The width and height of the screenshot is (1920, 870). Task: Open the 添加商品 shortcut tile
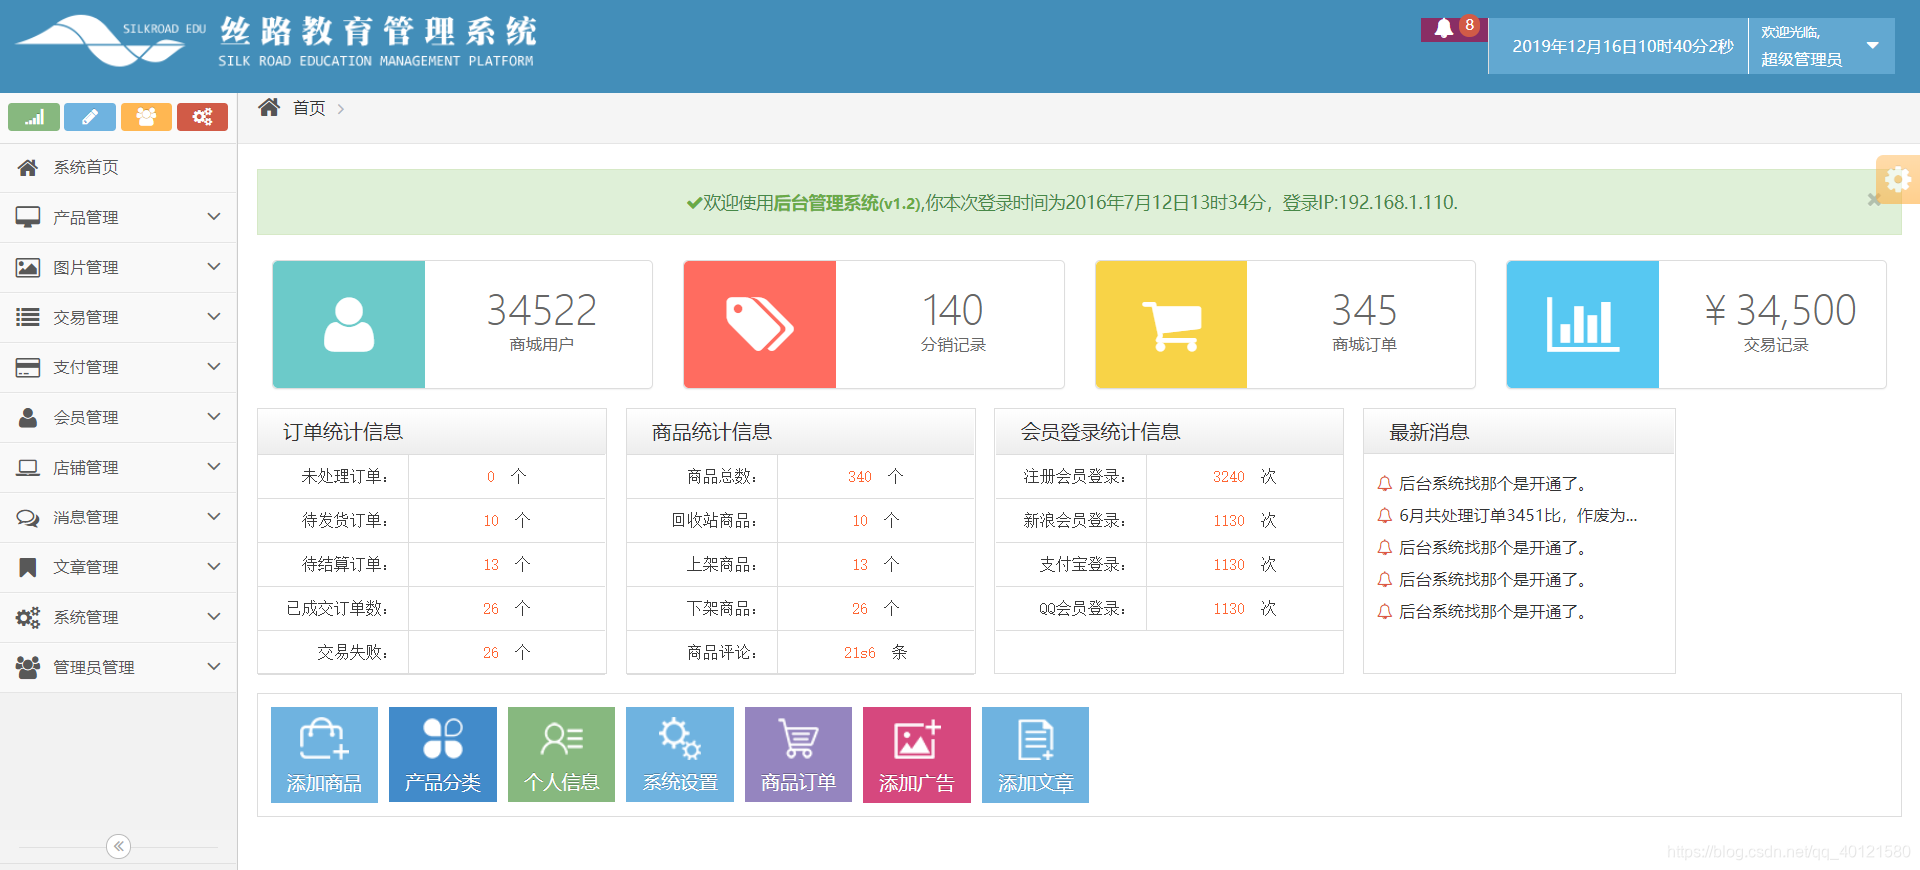coord(324,755)
